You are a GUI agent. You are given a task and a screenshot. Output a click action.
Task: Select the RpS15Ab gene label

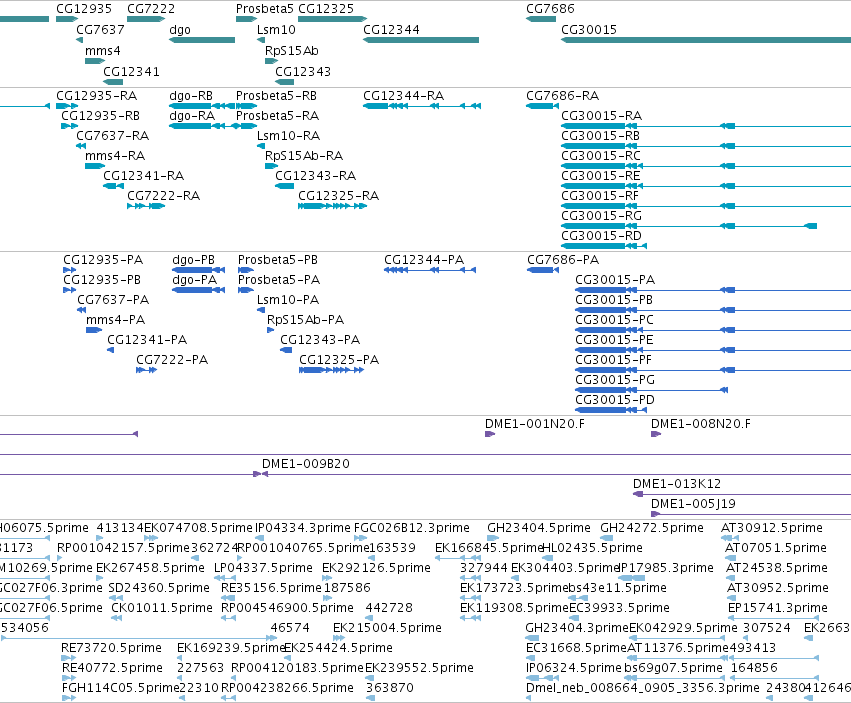tap(291, 51)
